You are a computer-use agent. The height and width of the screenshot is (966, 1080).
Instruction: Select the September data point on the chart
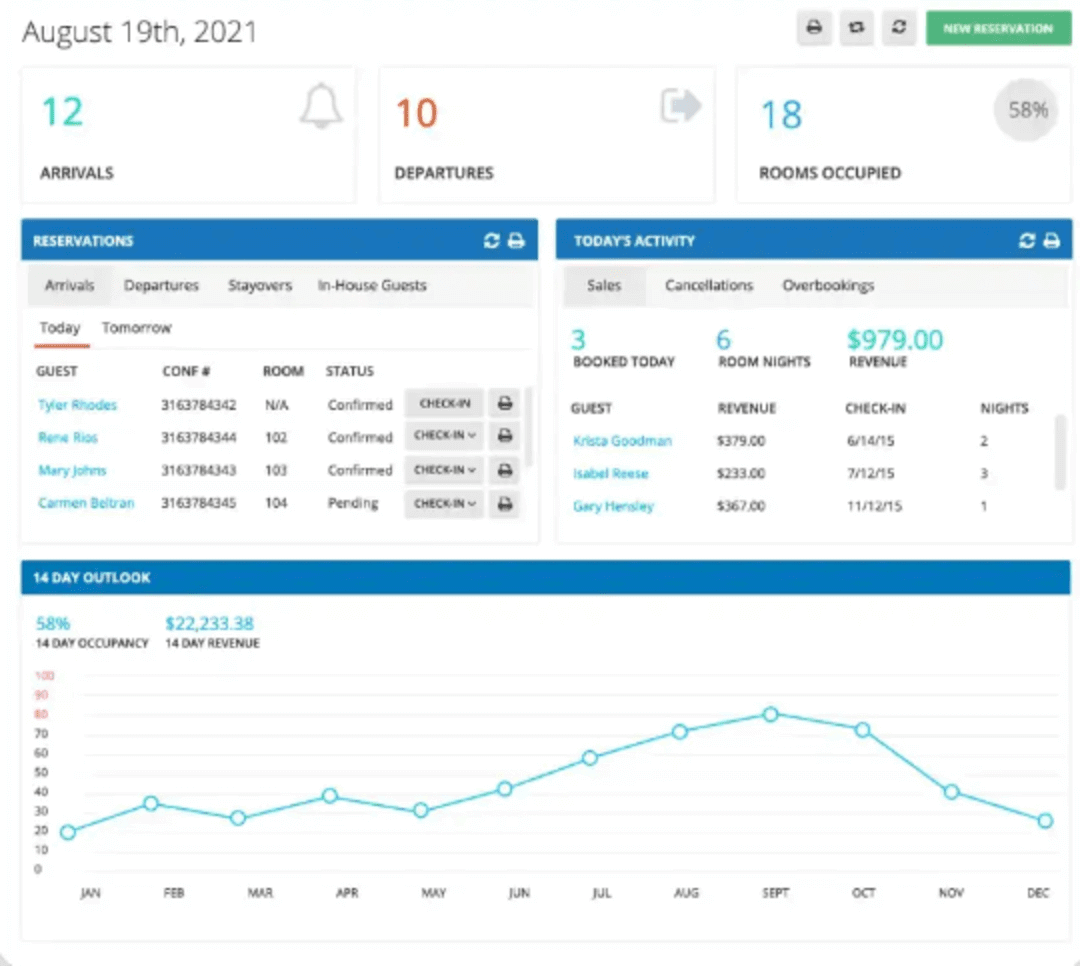click(770, 715)
